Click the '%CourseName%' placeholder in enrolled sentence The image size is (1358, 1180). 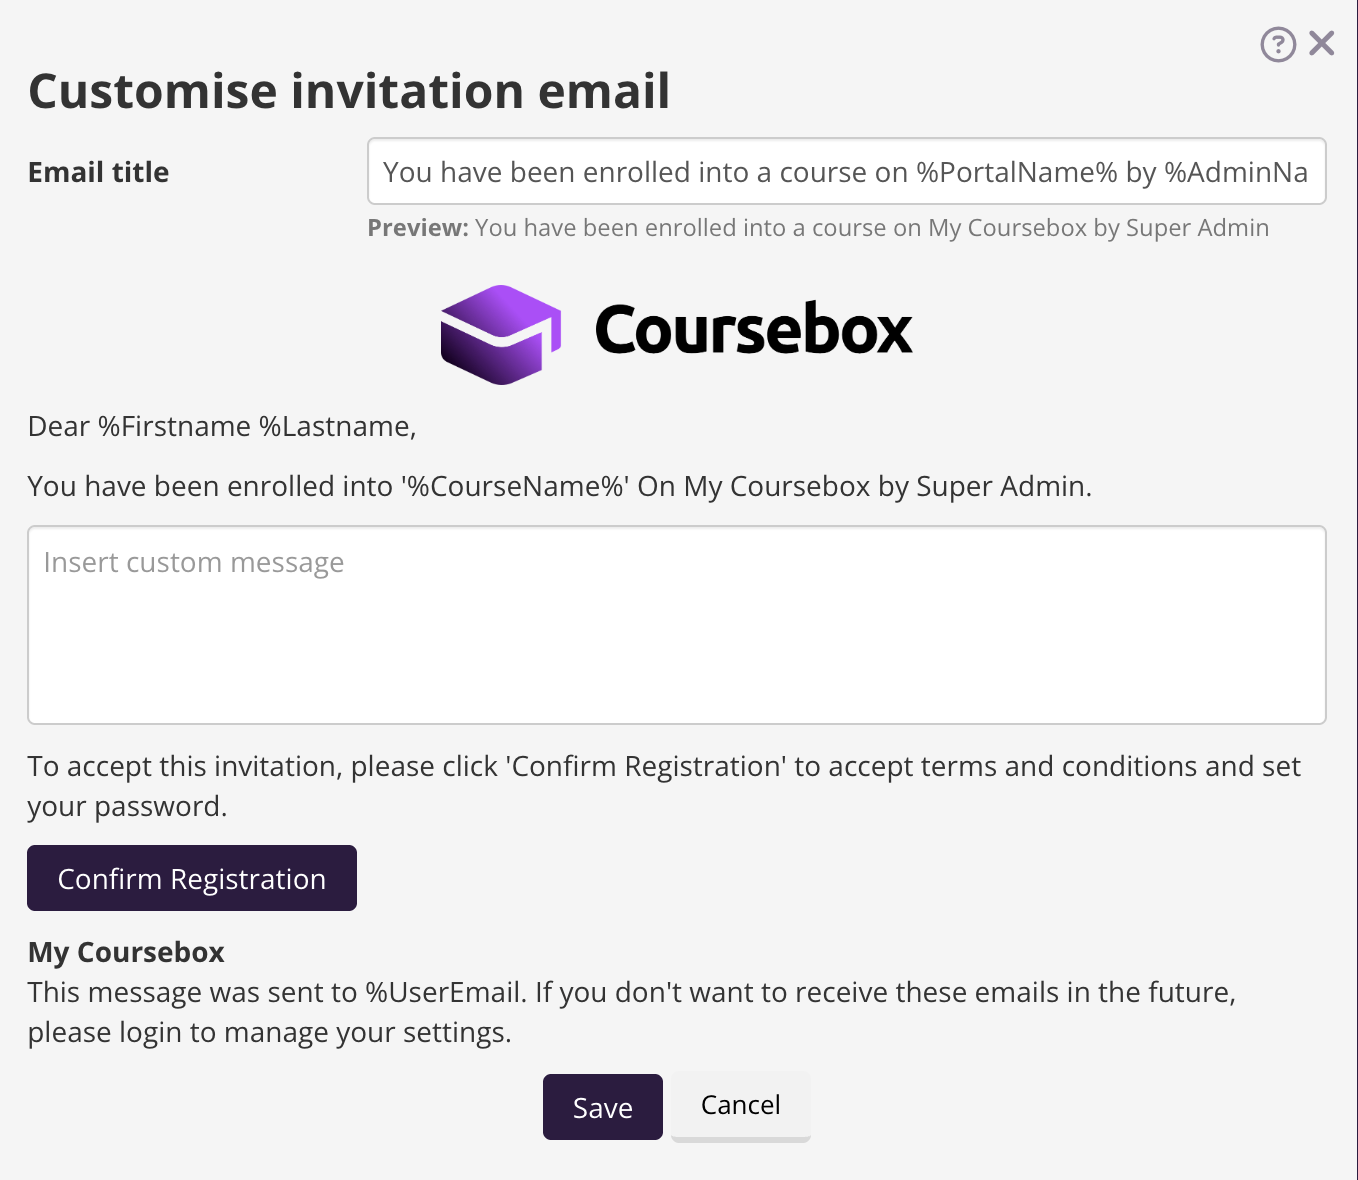pyautogui.click(x=515, y=487)
